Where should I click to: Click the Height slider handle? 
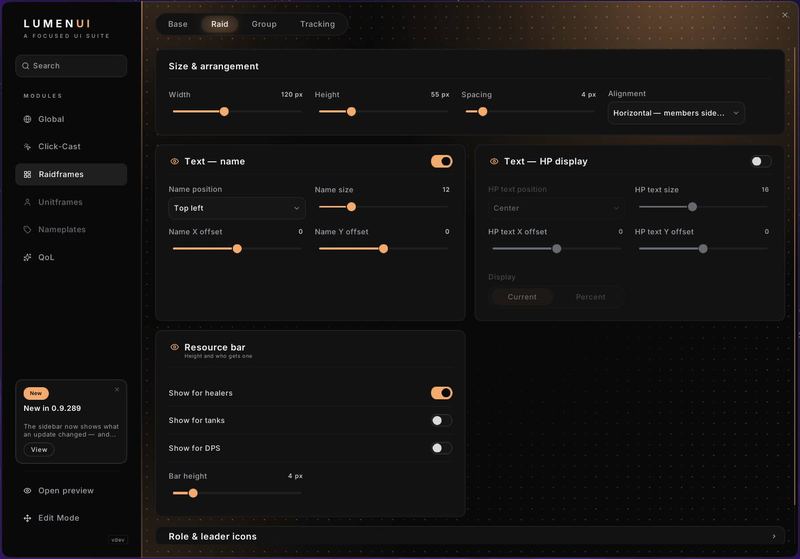coord(351,112)
